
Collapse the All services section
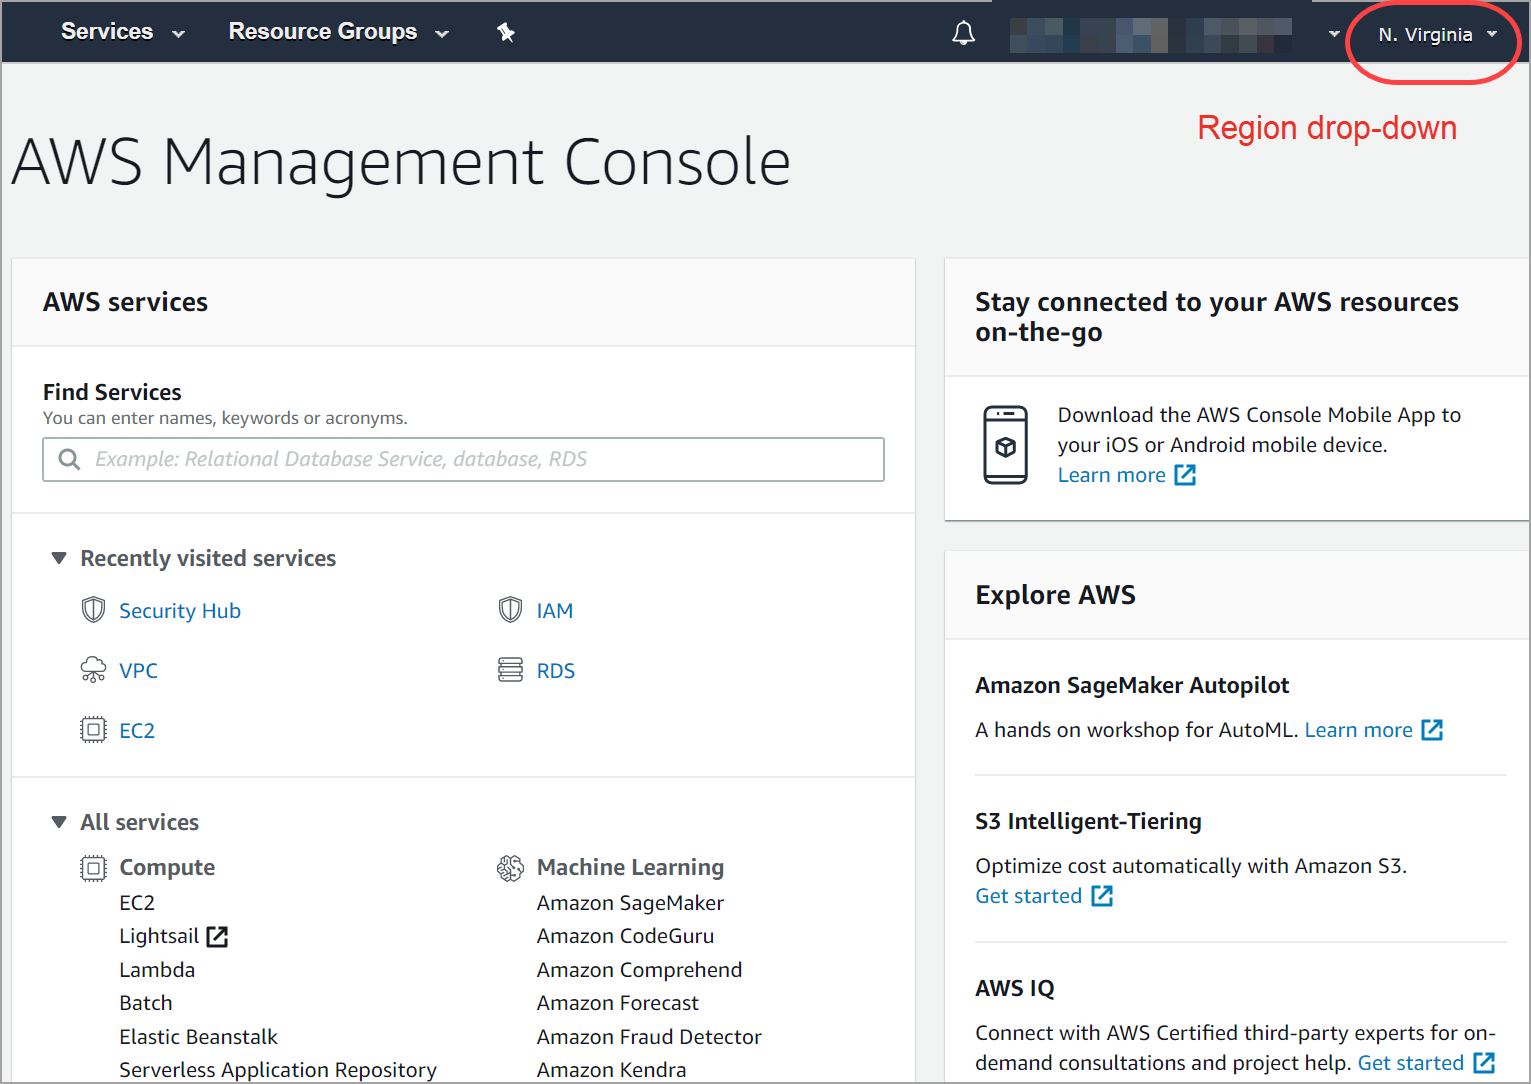click(x=59, y=822)
